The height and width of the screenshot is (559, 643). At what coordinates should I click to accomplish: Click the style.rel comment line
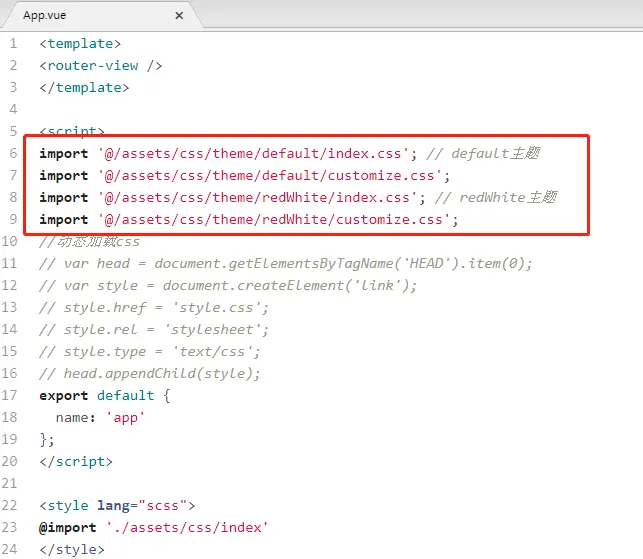click(154, 330)
